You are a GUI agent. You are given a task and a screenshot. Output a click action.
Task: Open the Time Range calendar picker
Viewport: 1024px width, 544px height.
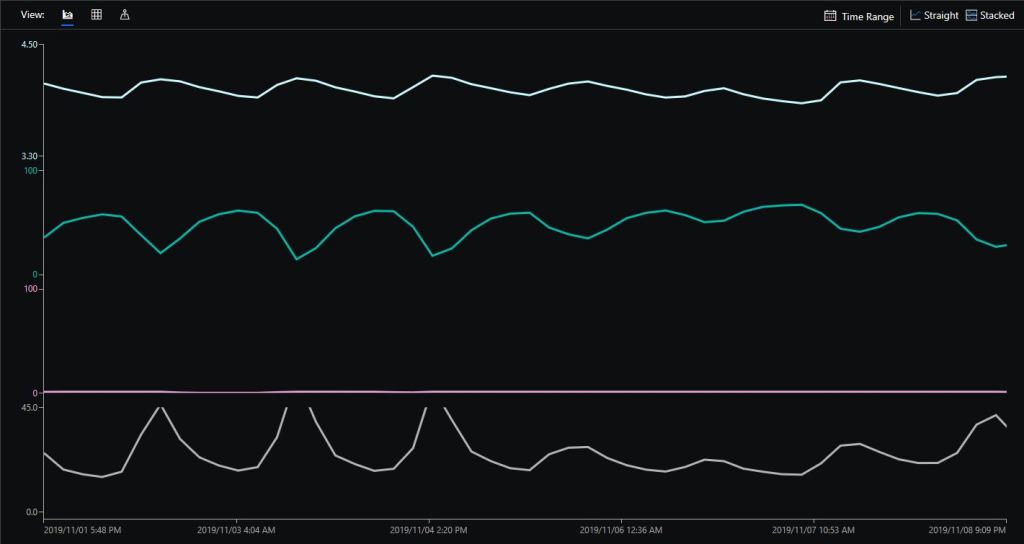858,16
